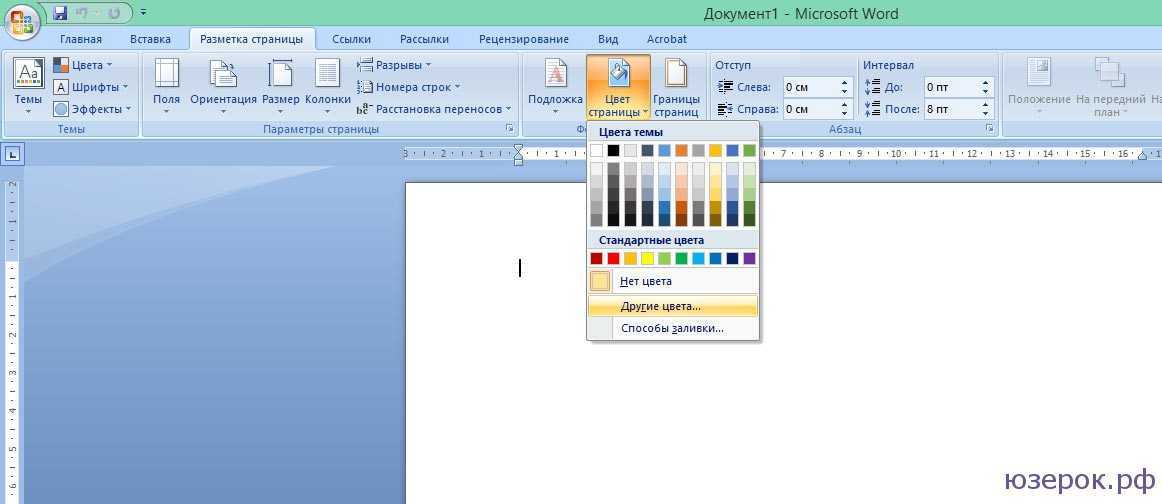The height and width of the screenshot is (504, 1162).
Task: Click the После spacing field showing 8 пт
Action: (951, 109)
